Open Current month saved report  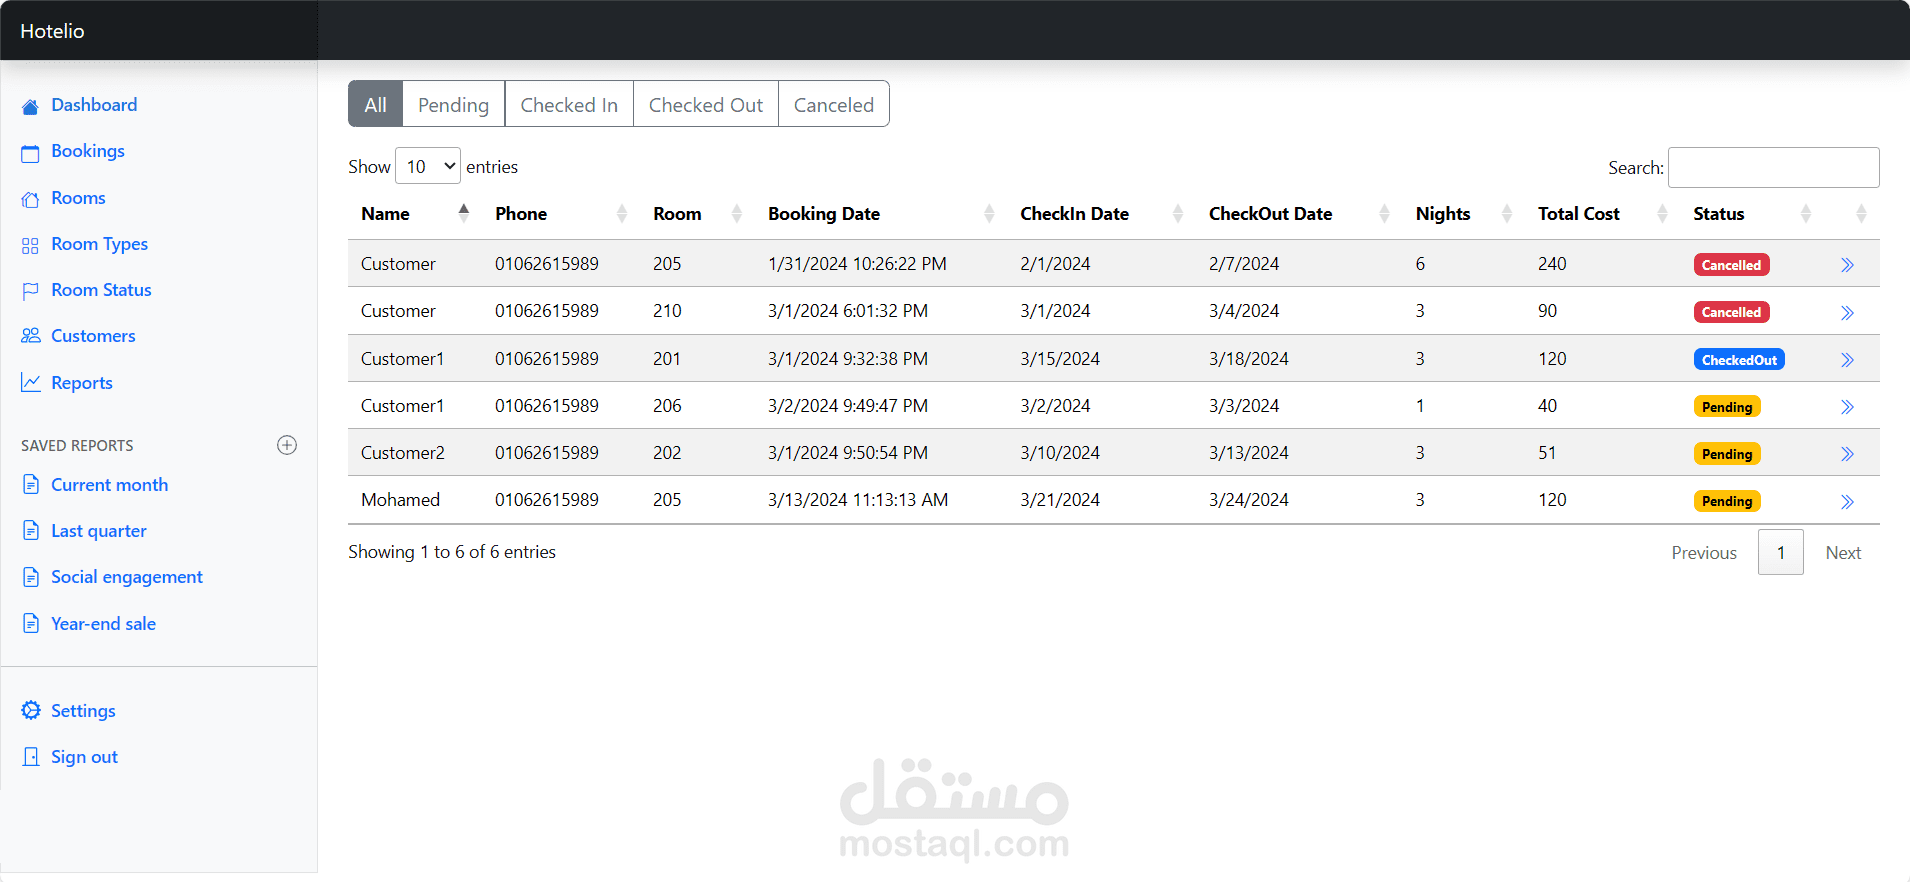point(109,485)
